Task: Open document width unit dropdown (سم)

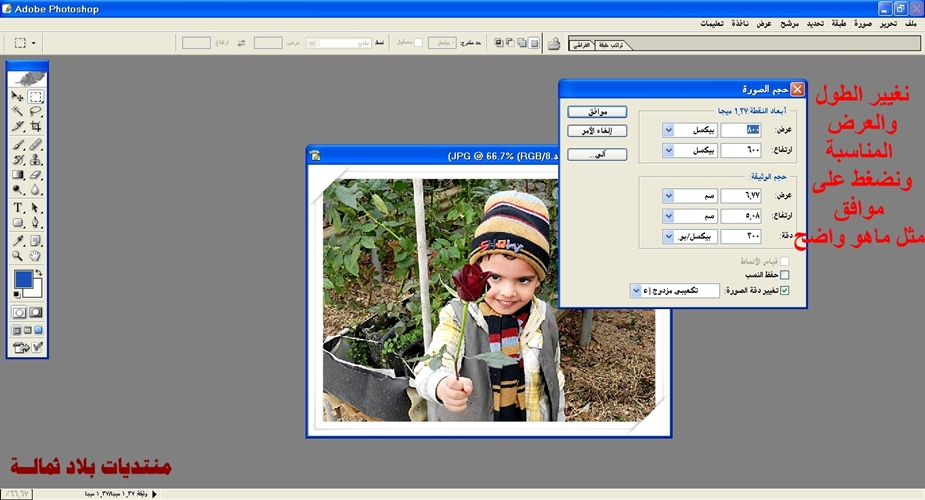Action: 668,195
